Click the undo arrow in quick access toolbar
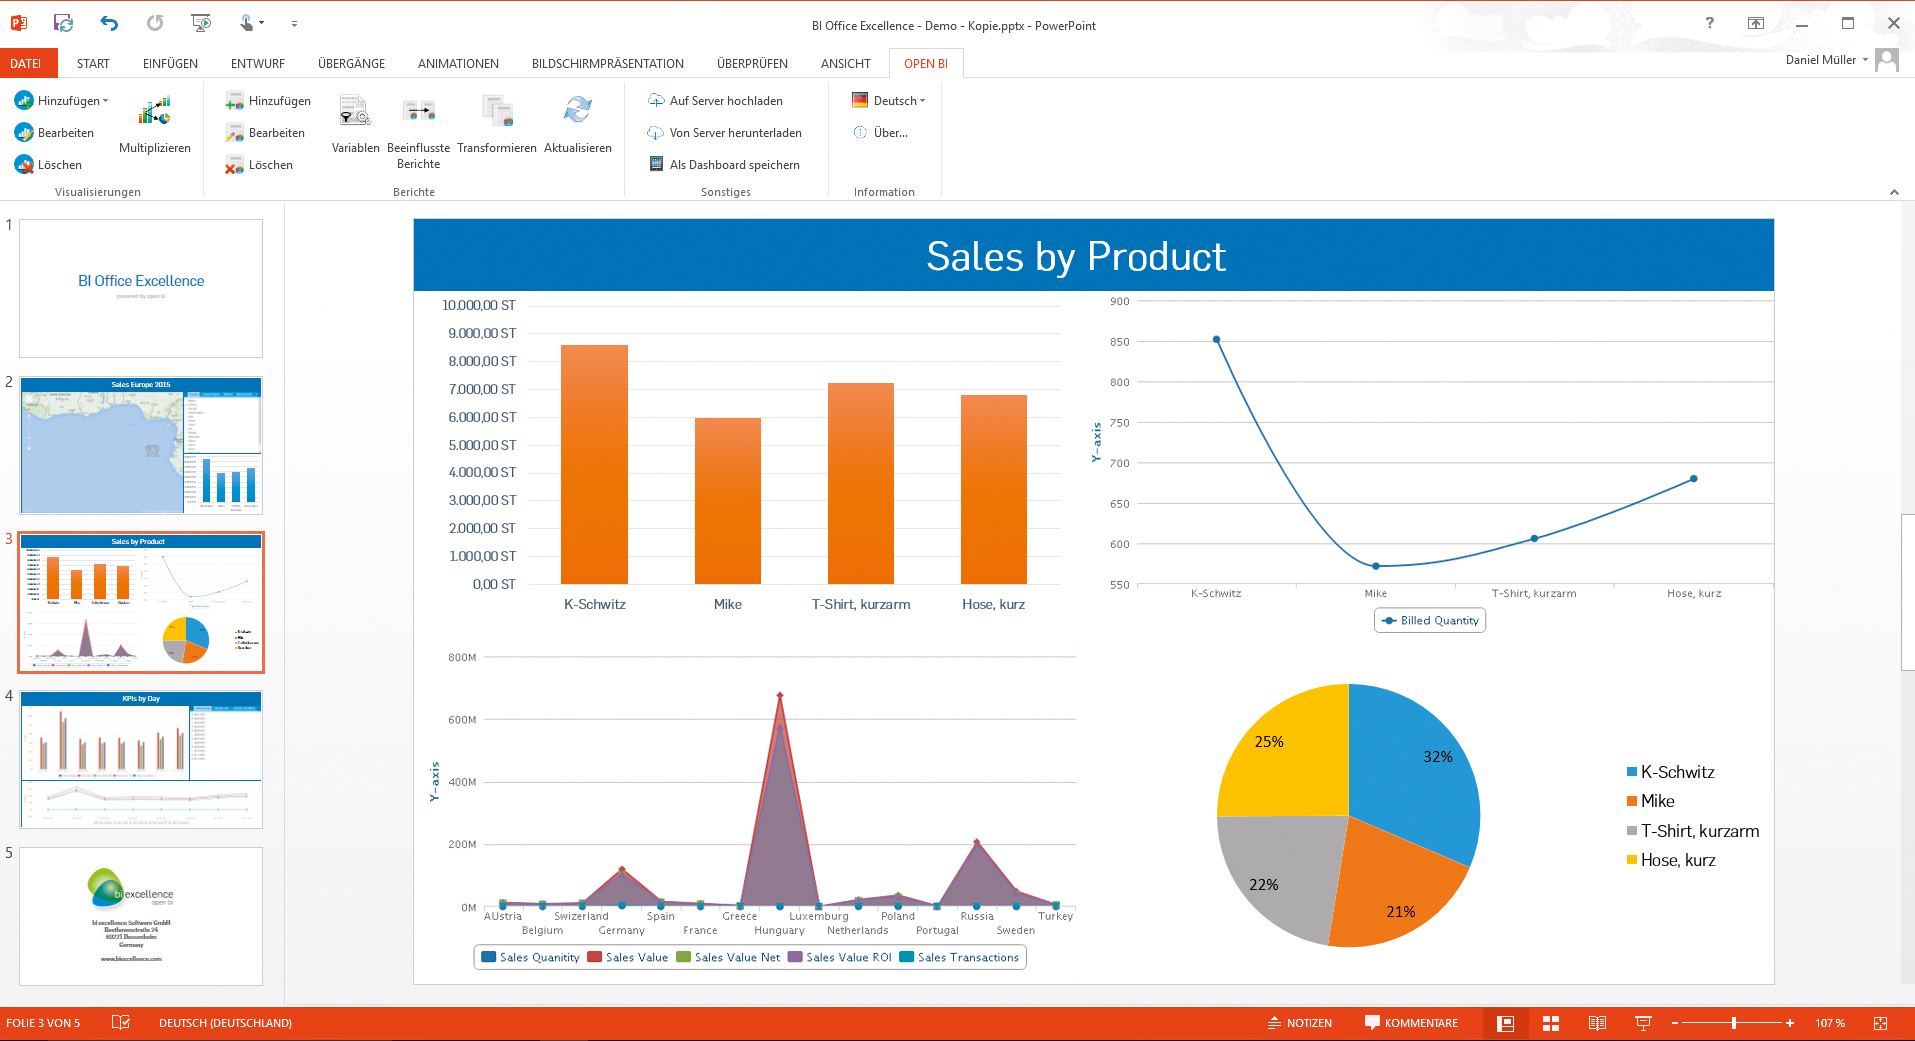This screenshot has height=1041, width=1915. (x=109, y=23)
